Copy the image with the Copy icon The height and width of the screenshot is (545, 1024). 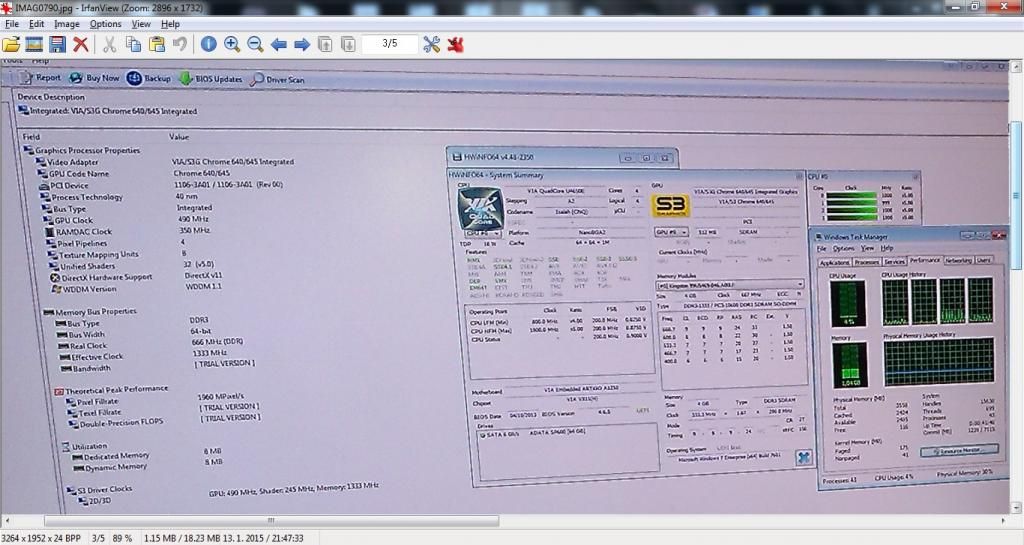133,44
